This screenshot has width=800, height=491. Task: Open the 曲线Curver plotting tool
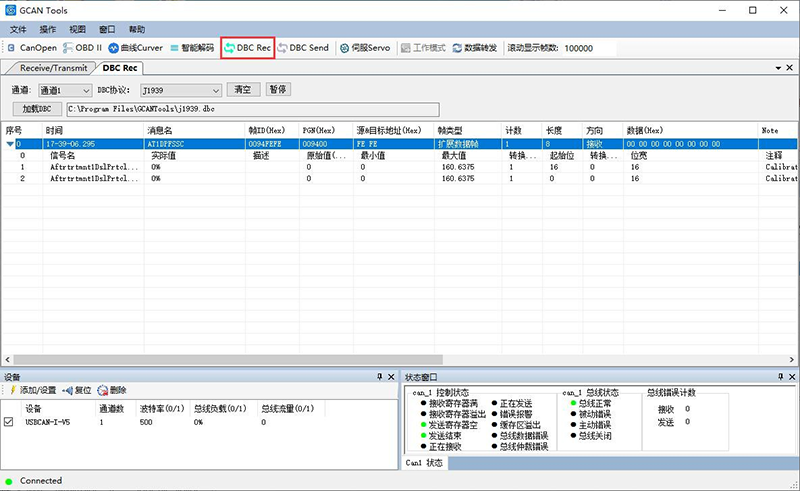coord(136,47)
